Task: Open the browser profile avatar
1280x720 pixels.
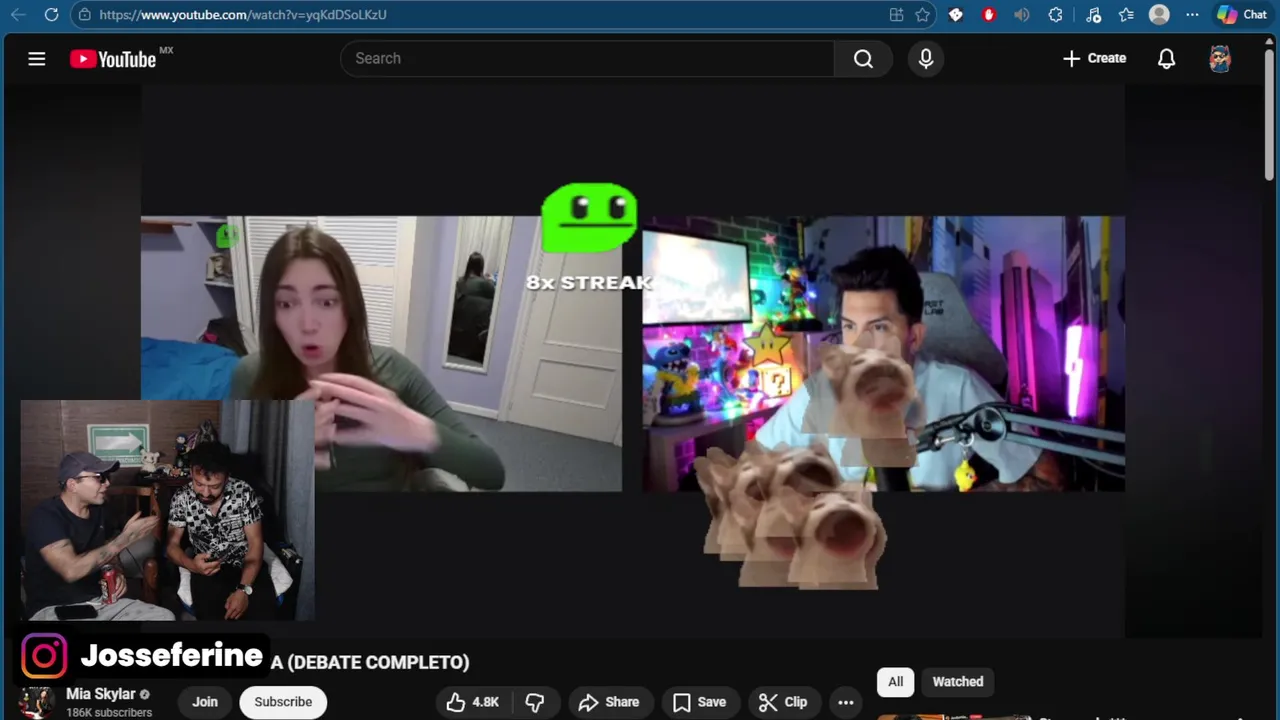Action: (x=1160, y=15)
